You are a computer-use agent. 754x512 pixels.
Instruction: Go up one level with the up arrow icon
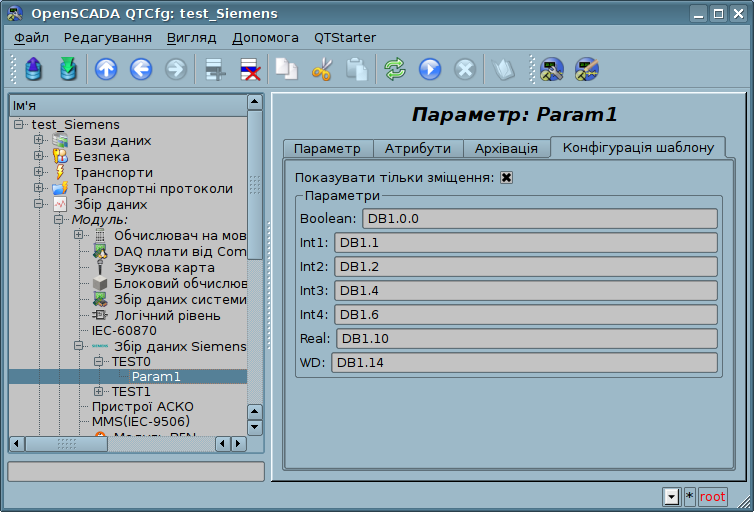tap(106, 69)
